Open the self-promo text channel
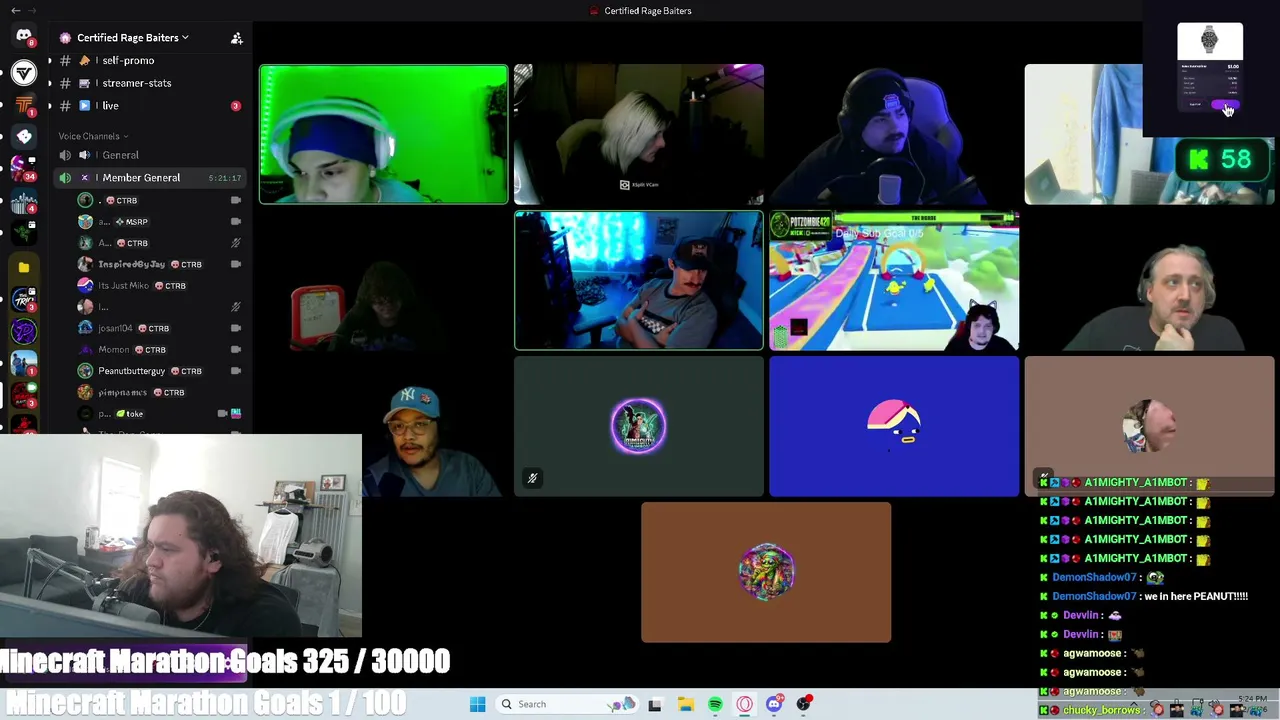 (128, 61)
